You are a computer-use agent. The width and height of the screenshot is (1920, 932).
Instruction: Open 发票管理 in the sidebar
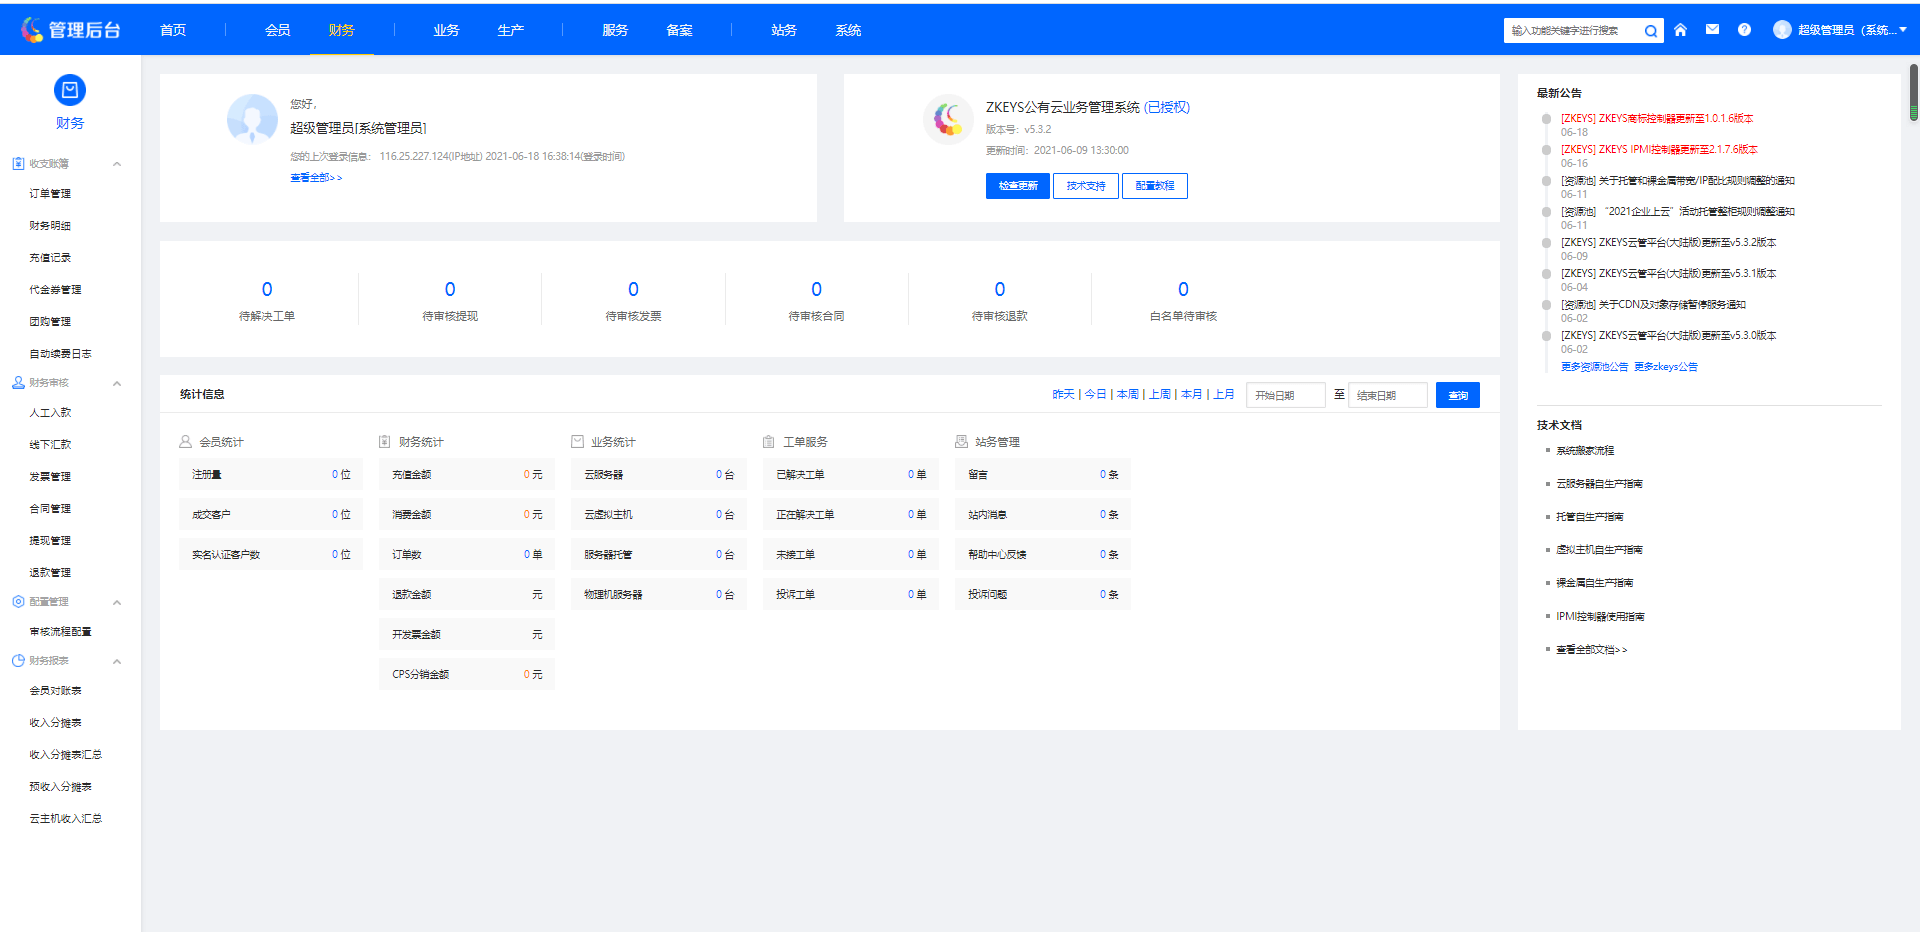(x=50, y=477)
